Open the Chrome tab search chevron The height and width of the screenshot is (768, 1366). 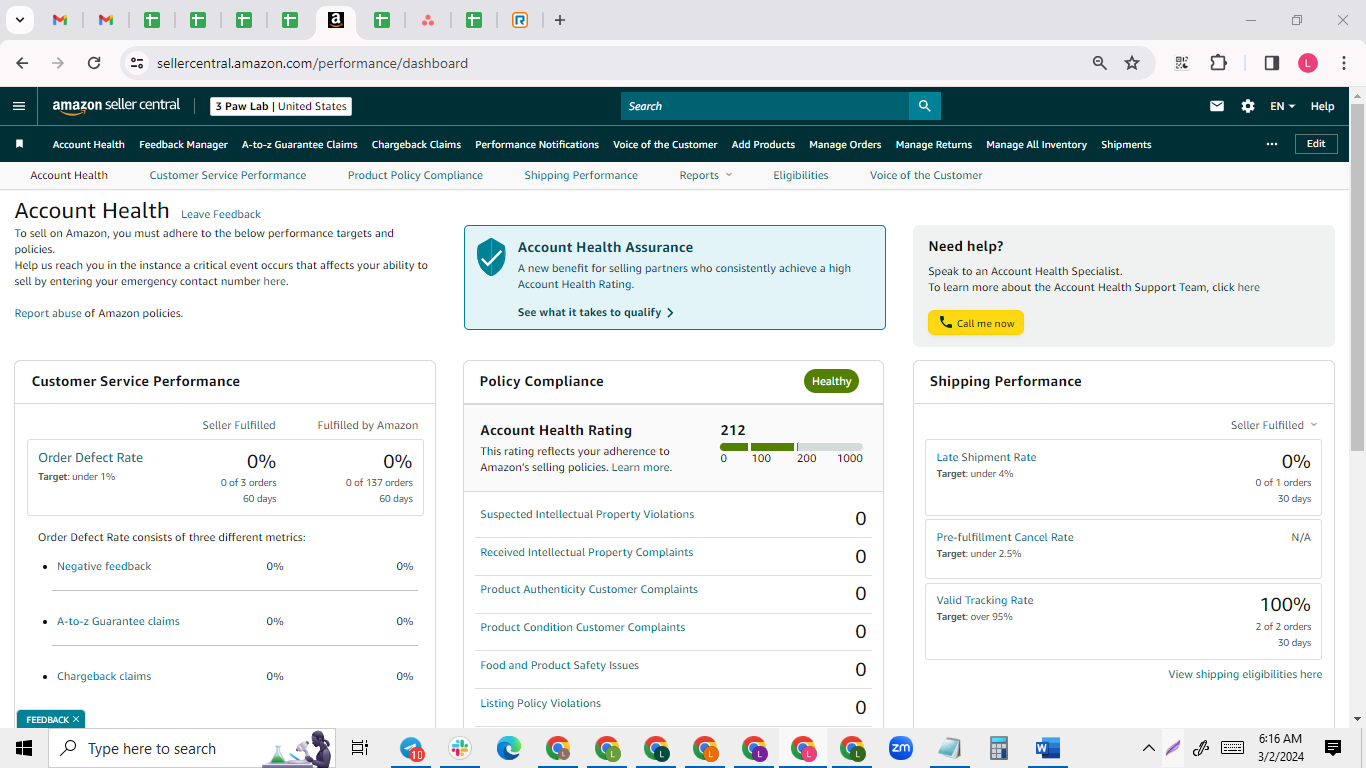(x=19, y=20)
